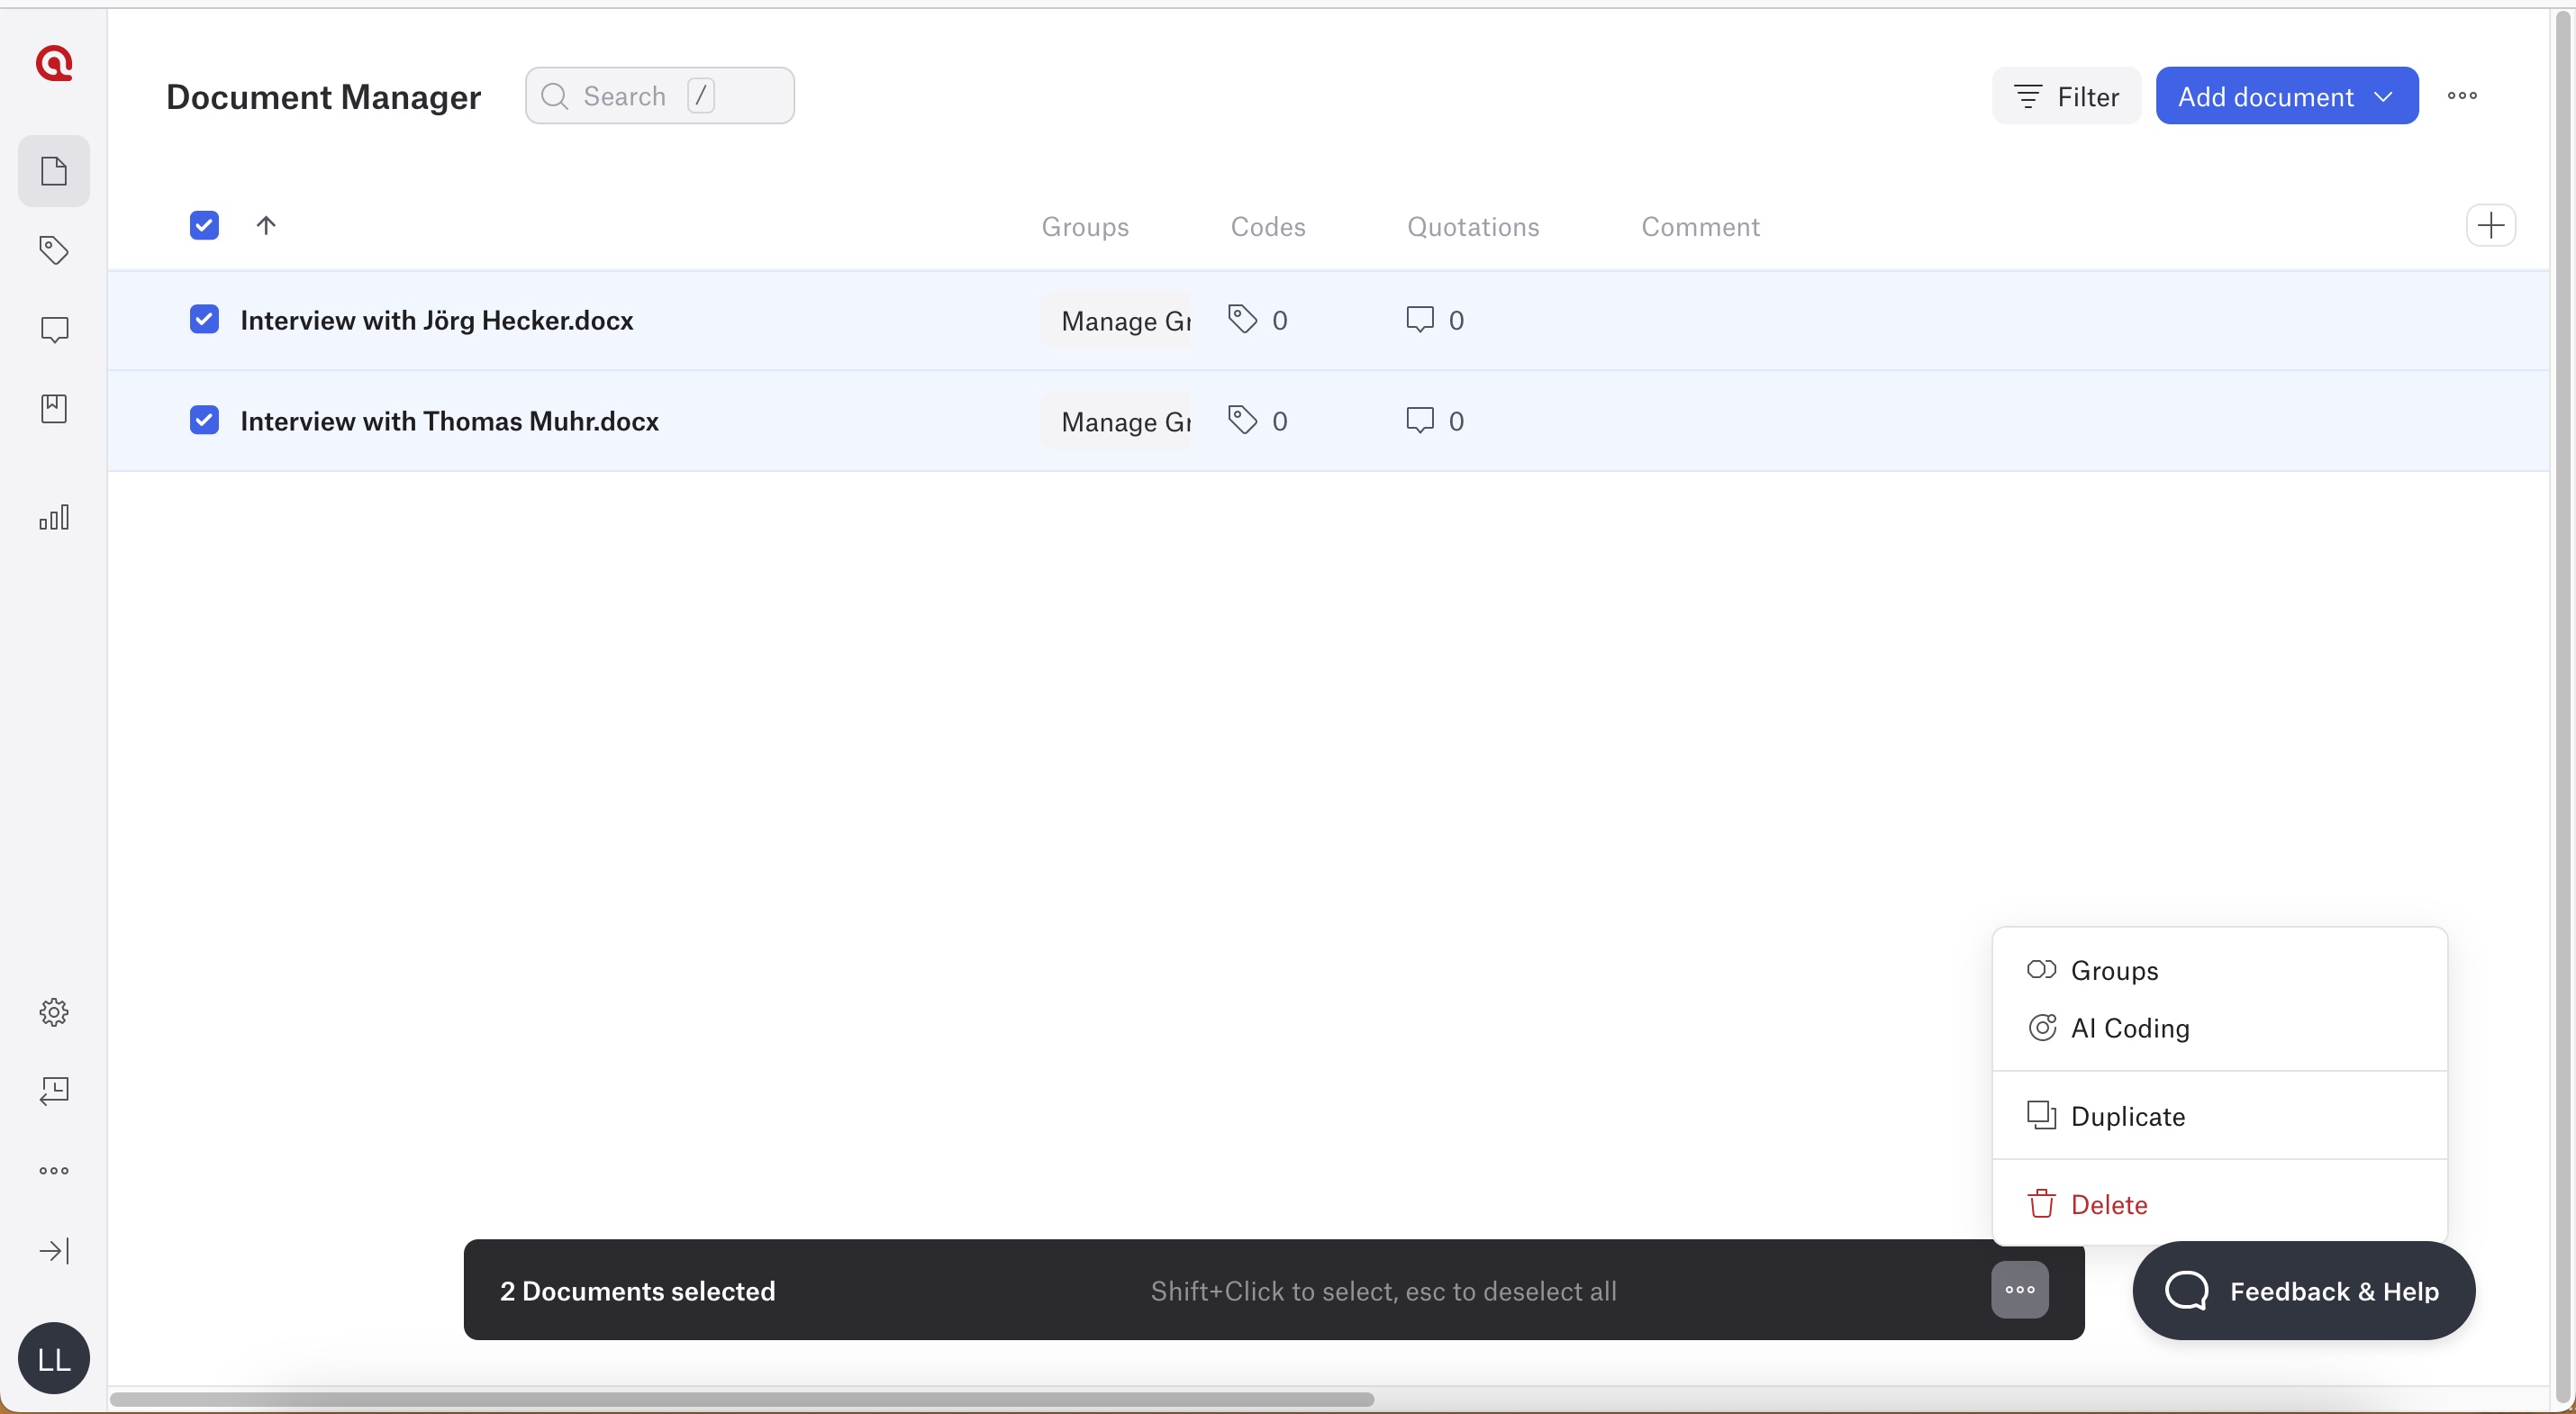Click the export arrow icon in sidebar
The image size is (2576, 1414).
click(x=54, y=1091)
